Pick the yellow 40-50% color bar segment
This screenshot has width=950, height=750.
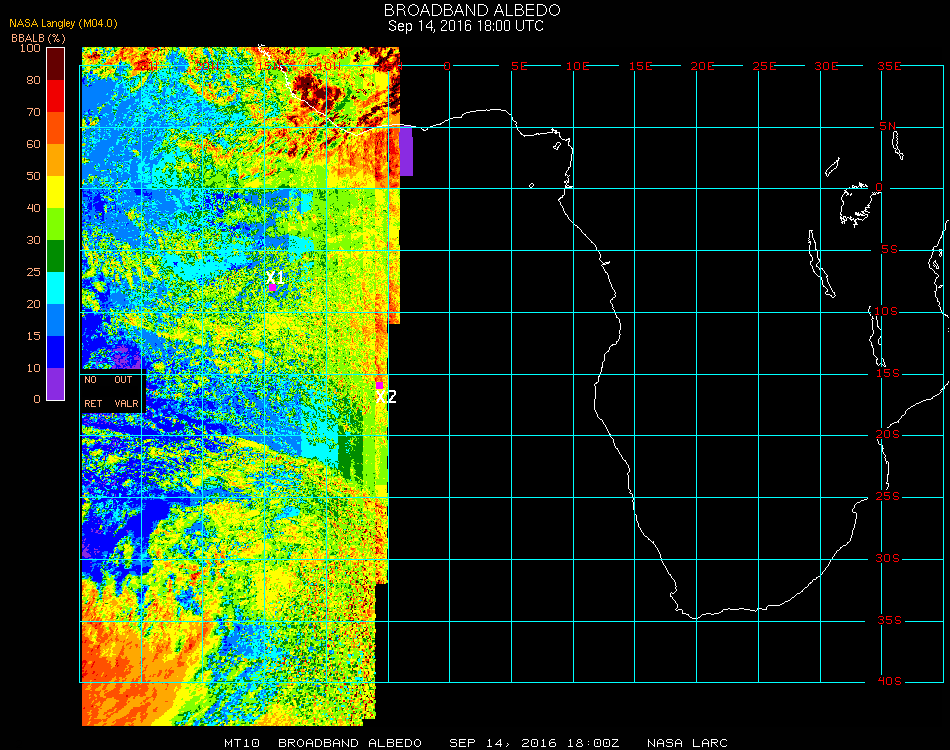[x=56, y=192]
